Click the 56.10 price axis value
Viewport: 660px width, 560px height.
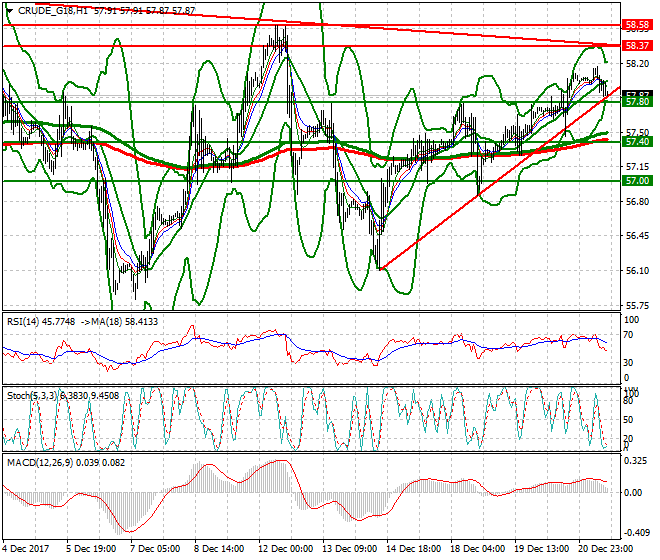pos(637,271)
